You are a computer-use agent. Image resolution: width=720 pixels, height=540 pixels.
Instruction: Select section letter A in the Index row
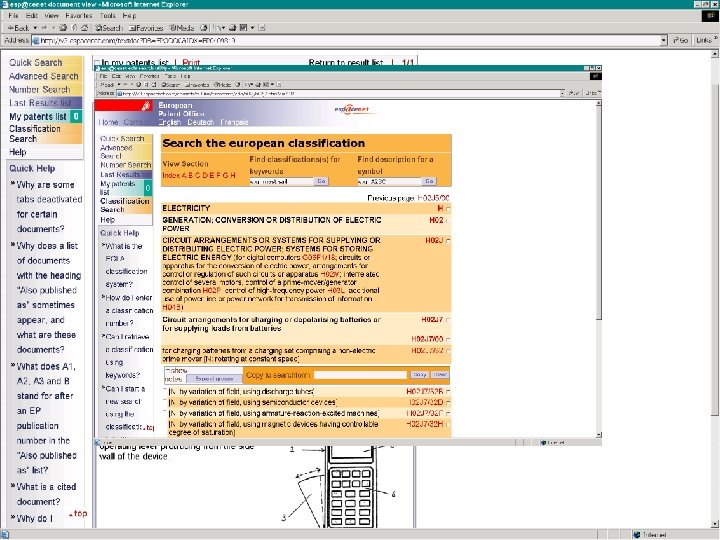(184, 175)
